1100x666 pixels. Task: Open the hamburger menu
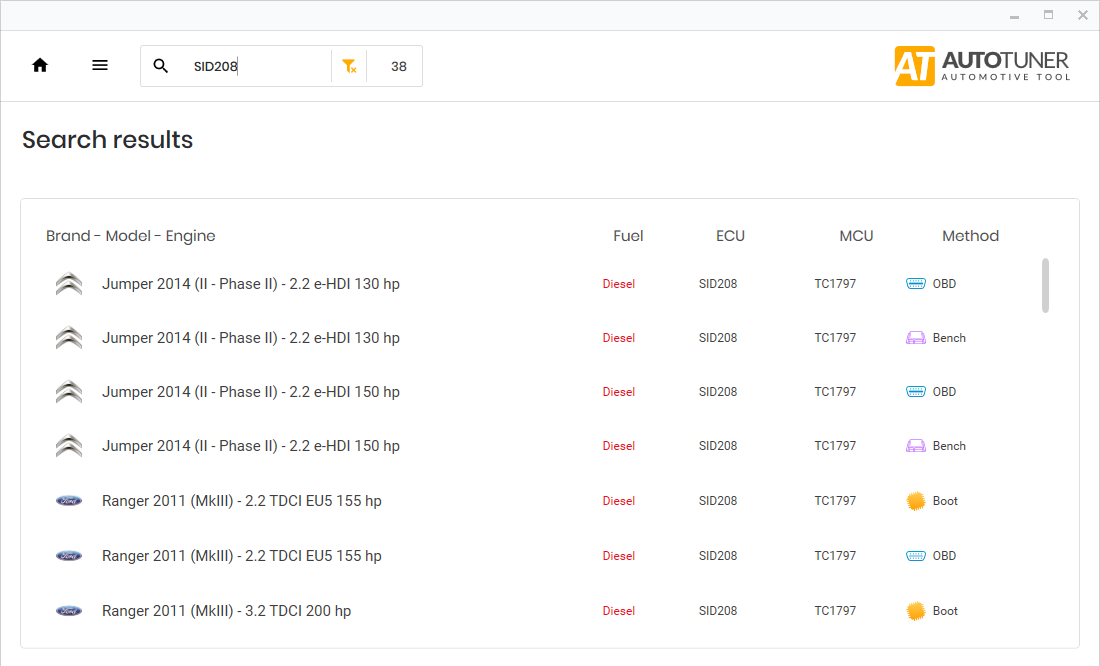click(100, 66)
